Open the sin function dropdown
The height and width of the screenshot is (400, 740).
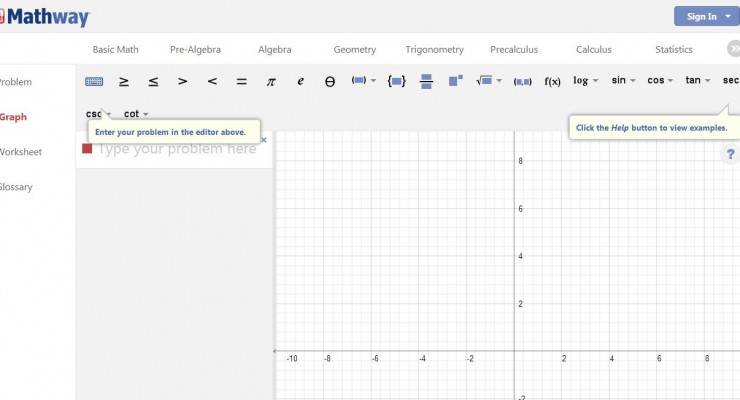[624, 80]
